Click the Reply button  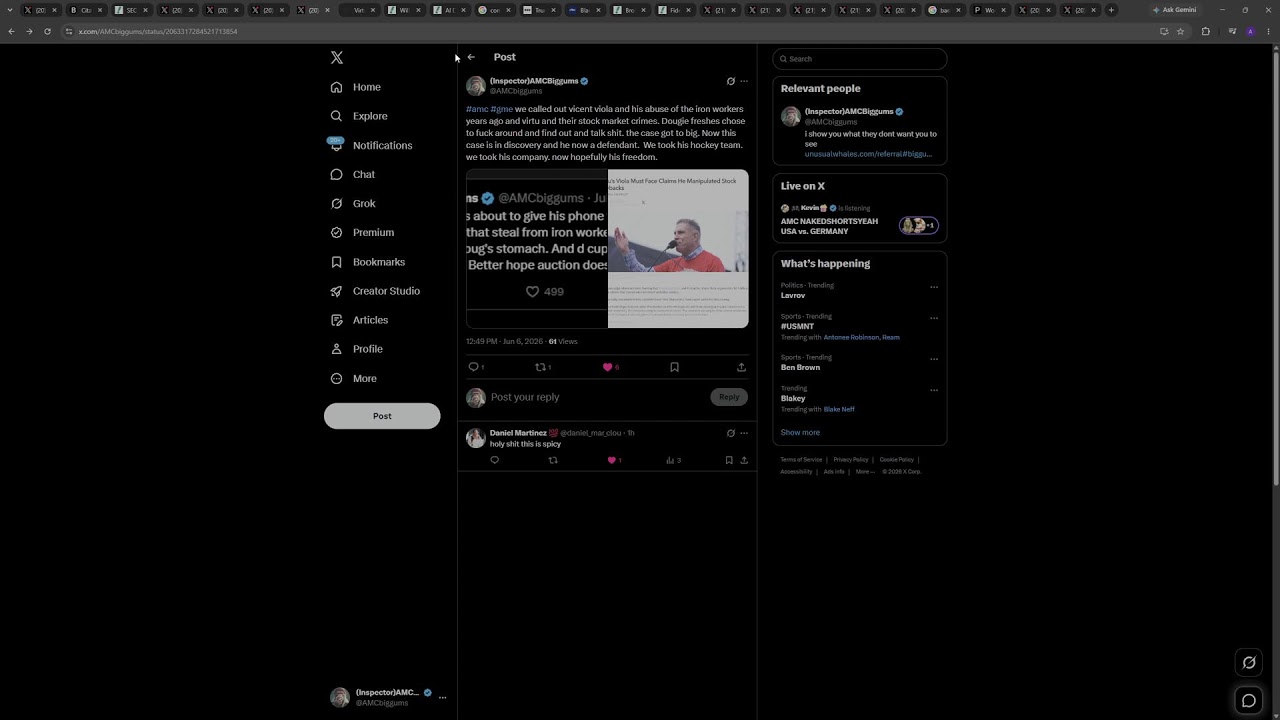(729, 397)
